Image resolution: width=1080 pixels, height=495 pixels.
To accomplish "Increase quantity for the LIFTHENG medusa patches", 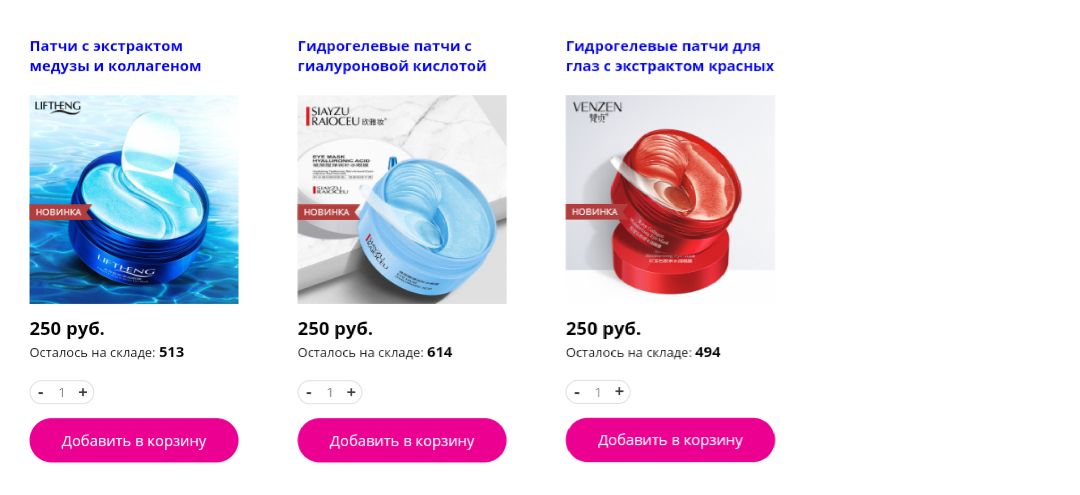I will pos(83,392).
